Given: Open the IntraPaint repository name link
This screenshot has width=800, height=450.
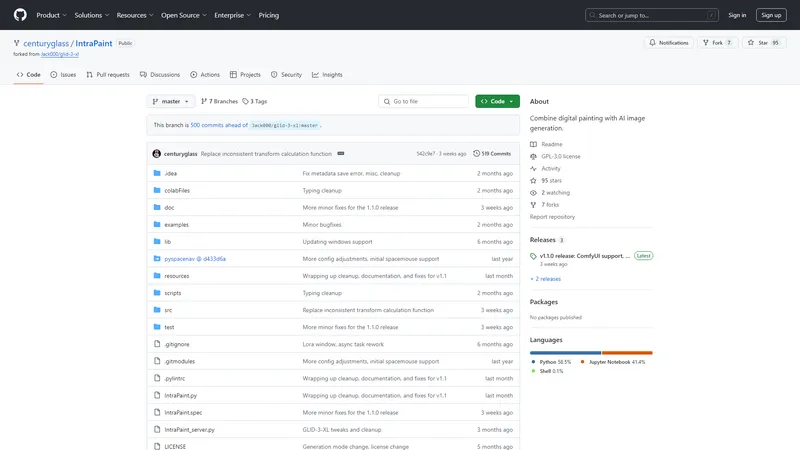Looking at the screenshot, I should [x=94, y=43].
